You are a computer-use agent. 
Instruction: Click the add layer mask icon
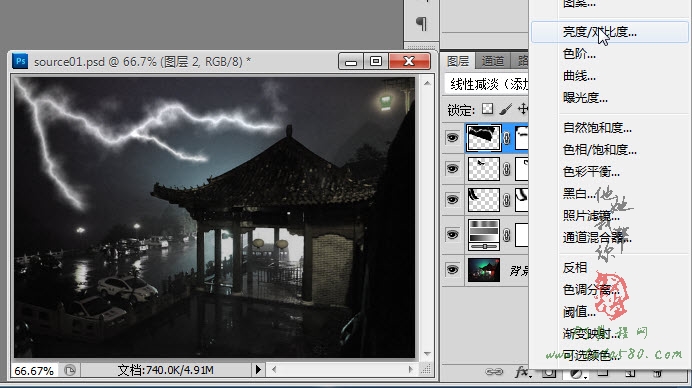(x=549, y=373)
